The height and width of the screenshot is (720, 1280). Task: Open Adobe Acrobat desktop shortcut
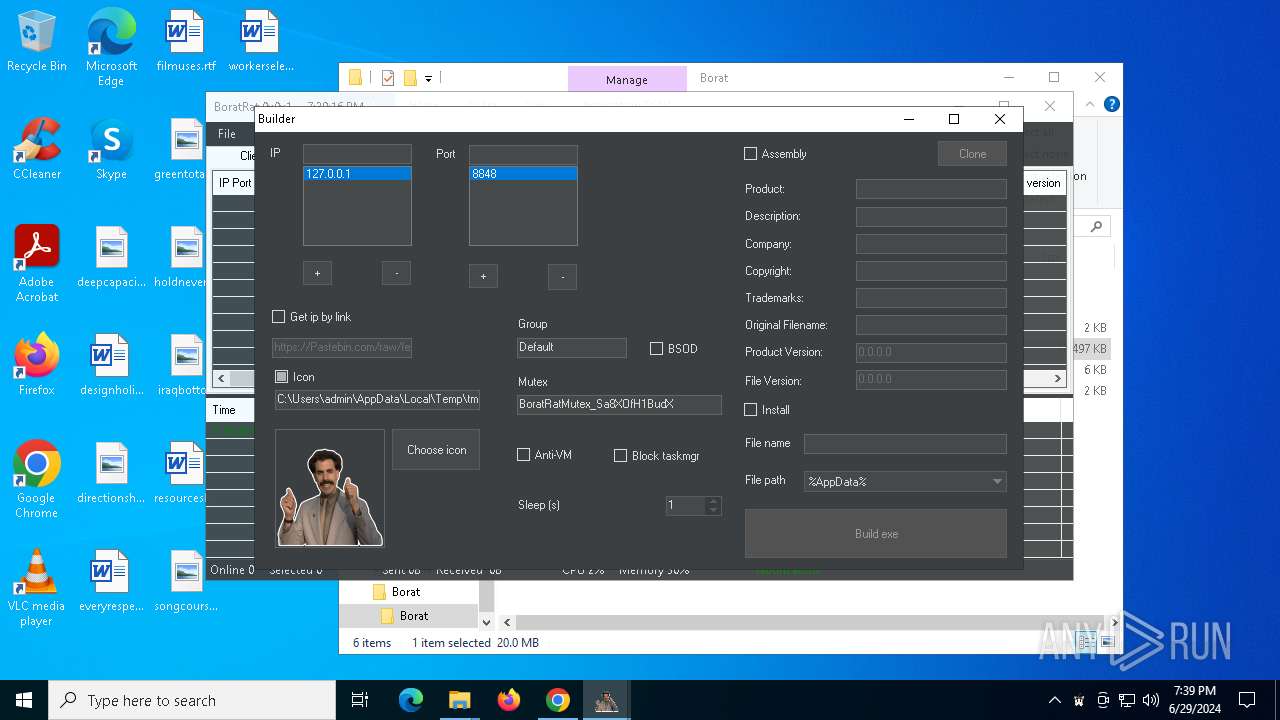pyautogui.click(x=37, y=263)
